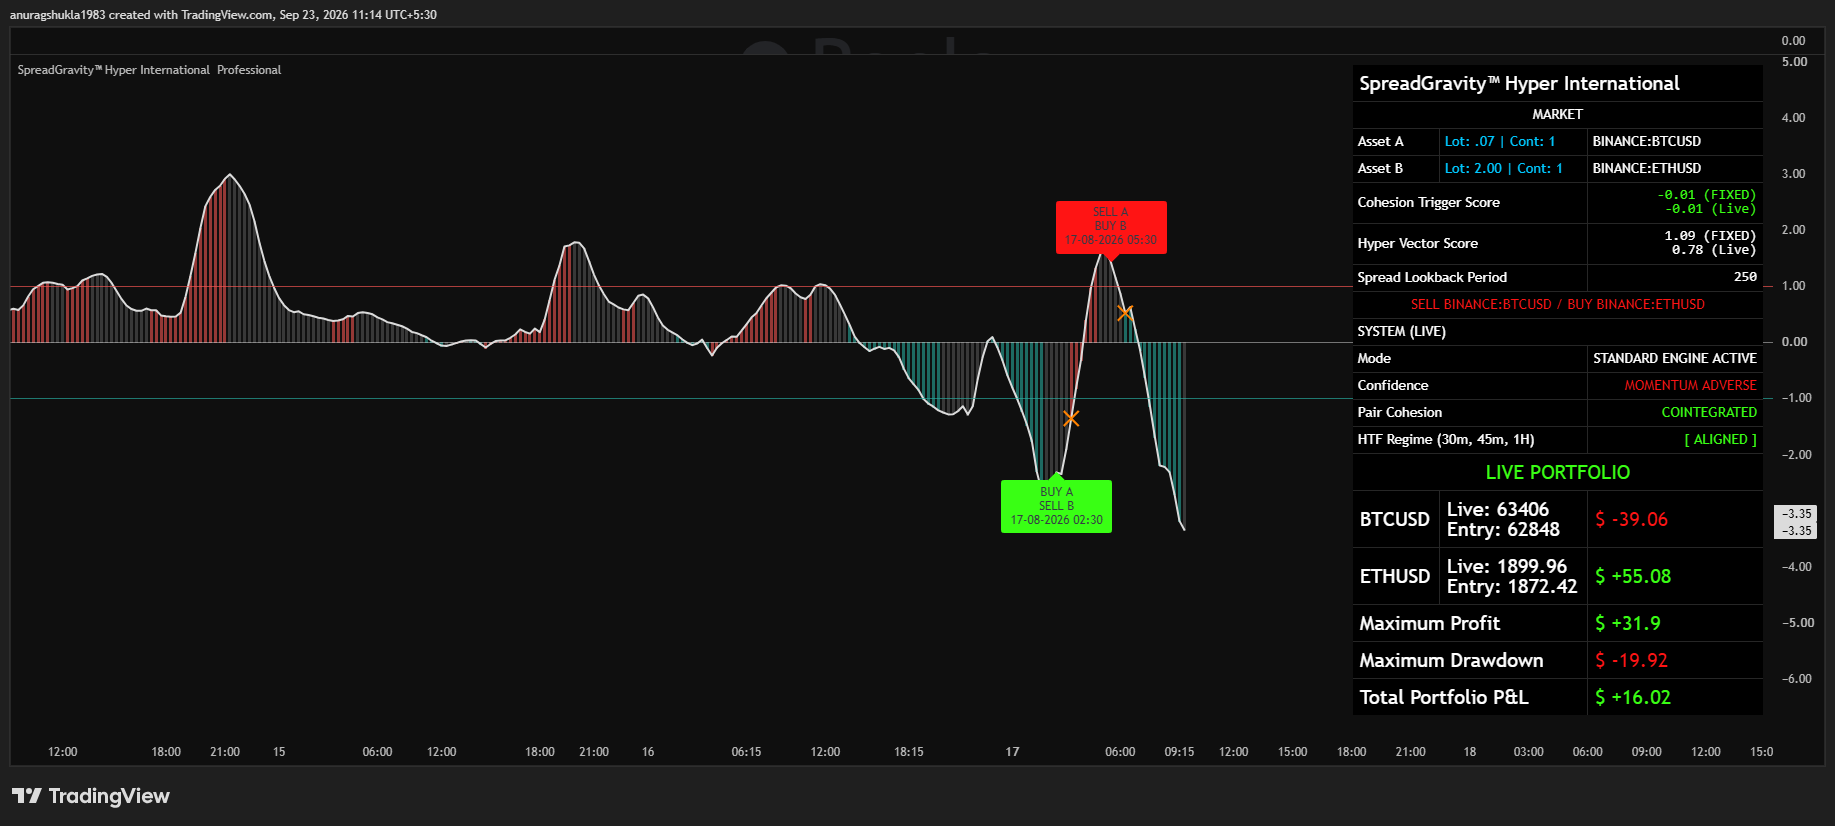
Task: Click the 'Live: 1899.96' ETH price
Action: coord(1506,567)
